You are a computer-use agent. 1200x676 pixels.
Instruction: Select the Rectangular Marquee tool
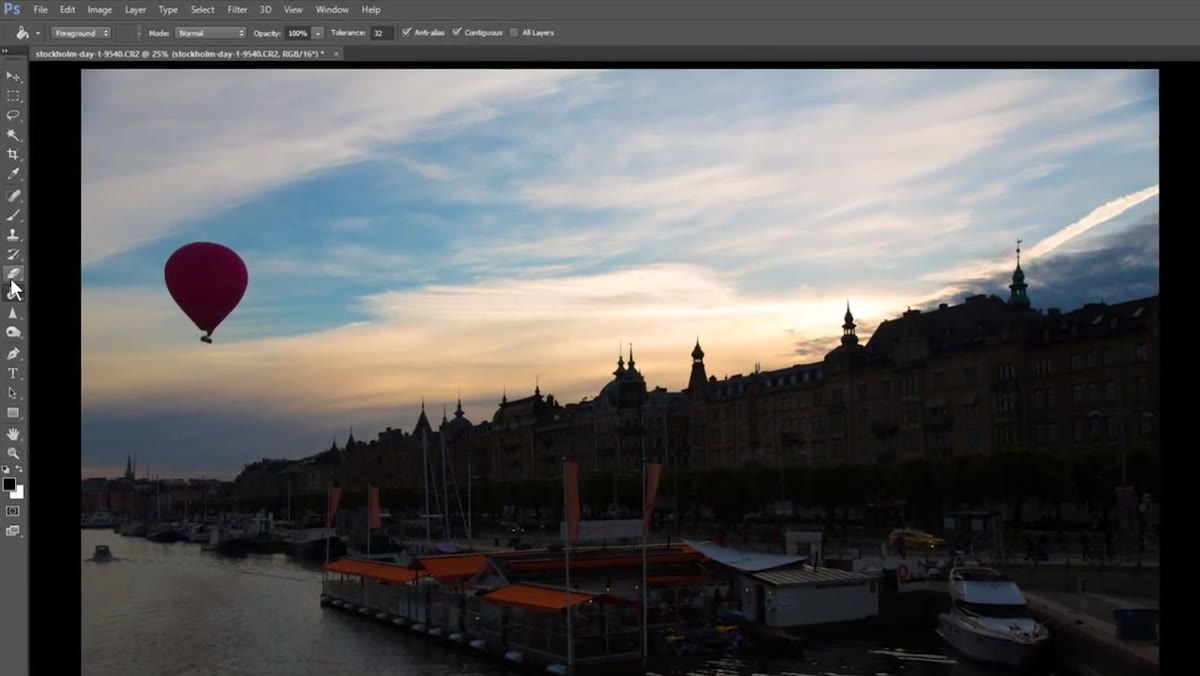click(x=13, y=96)
